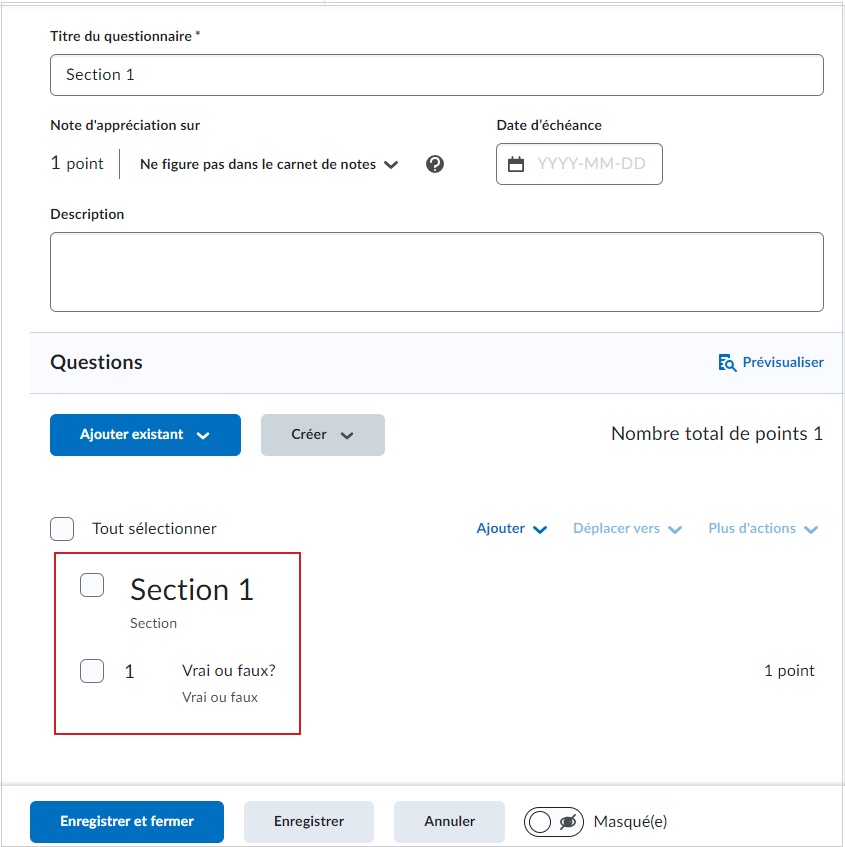Click the help question mark icon

[x=435, y=164]
